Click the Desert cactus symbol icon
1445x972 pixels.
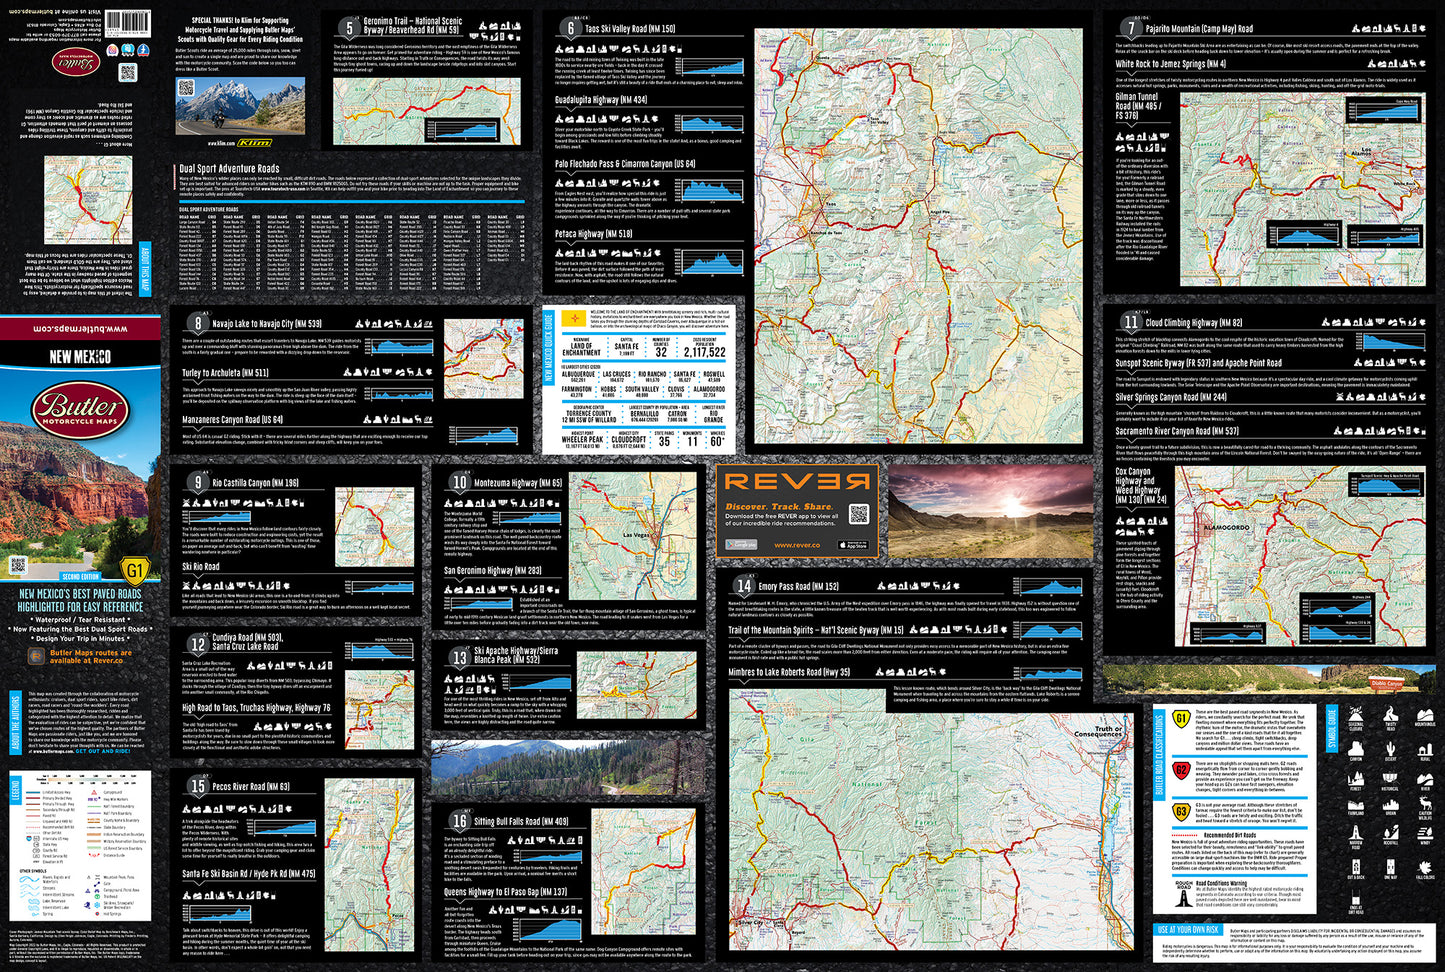point(1391,749)
